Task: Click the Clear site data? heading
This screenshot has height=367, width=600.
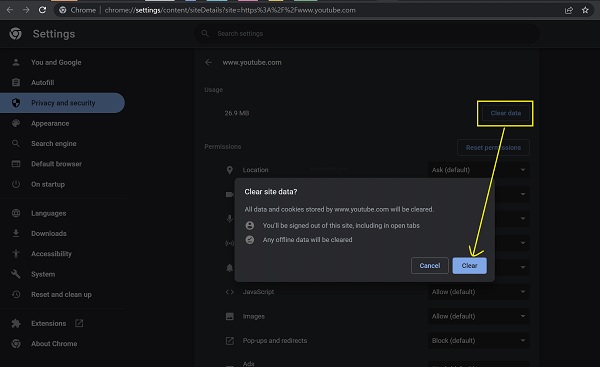Action: pyautogui.click(x=271, y=192)
